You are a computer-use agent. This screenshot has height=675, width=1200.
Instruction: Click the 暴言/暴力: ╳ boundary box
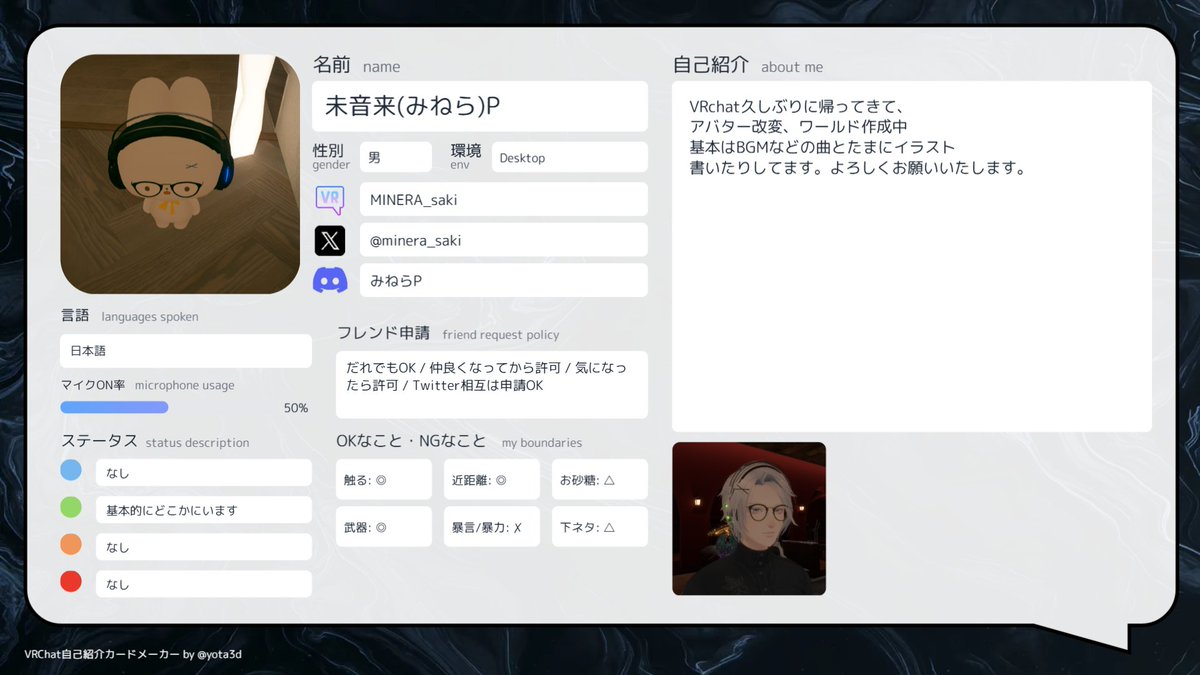pyautogui.click(x=492, y=526)
